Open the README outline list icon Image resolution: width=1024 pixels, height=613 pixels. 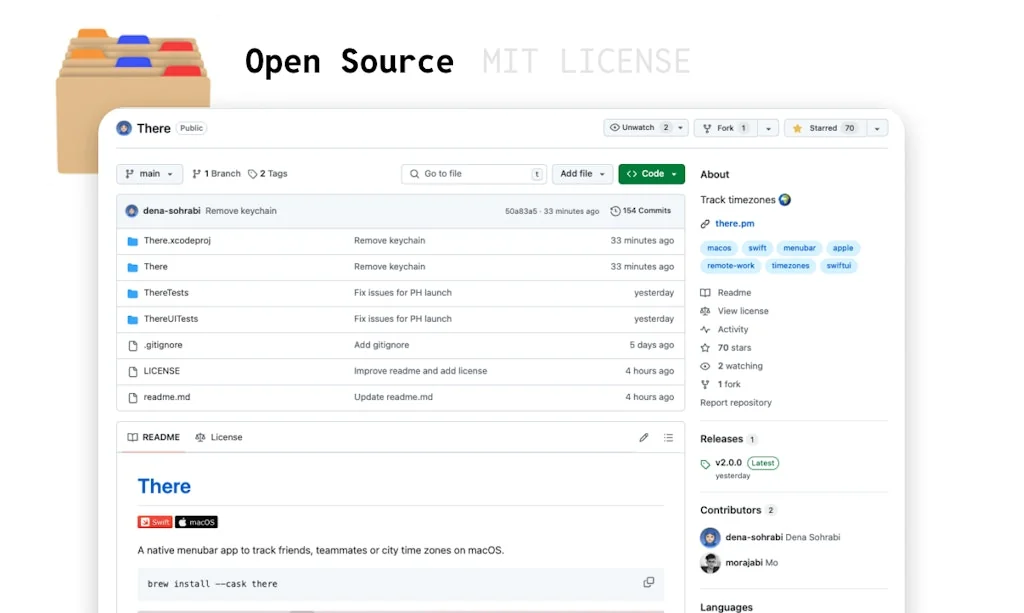[669, 438]
